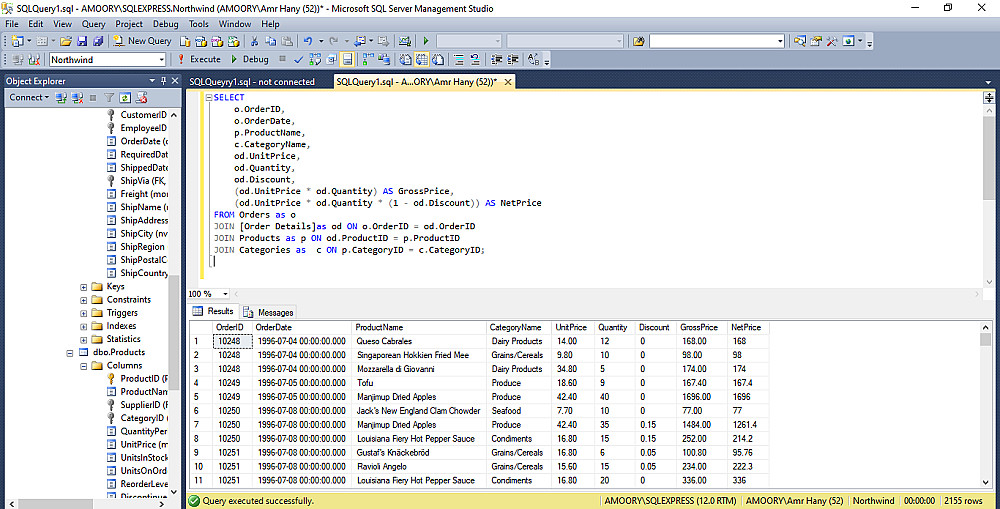Click the Parse query checkmark icon
The height and width of the screenshot is (509, 1000).
tap(298, 59)
